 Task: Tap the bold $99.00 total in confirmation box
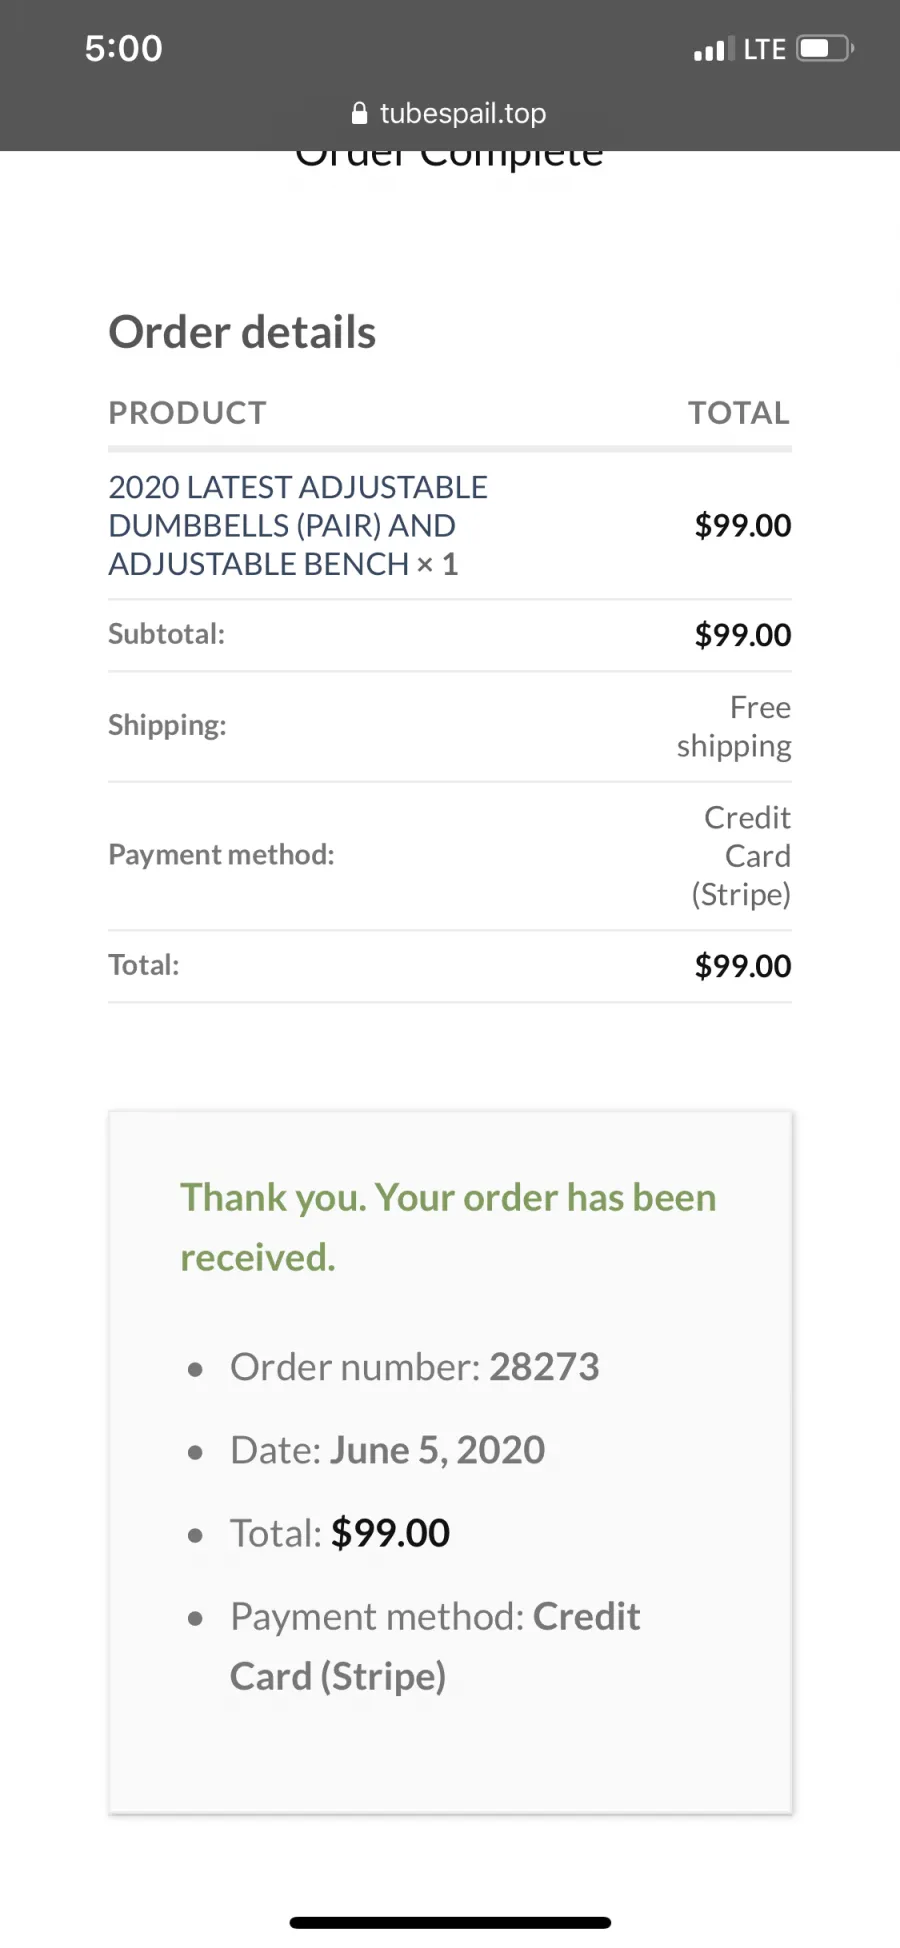(x=390, y=1533)
